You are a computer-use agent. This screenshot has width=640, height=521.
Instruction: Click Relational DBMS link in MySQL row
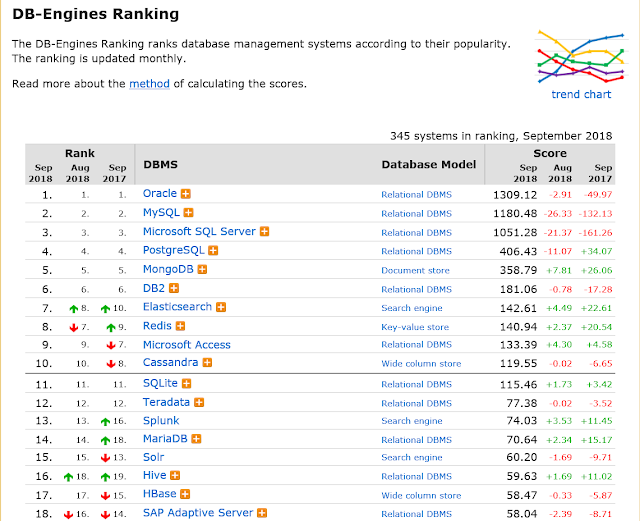(416, 214)
